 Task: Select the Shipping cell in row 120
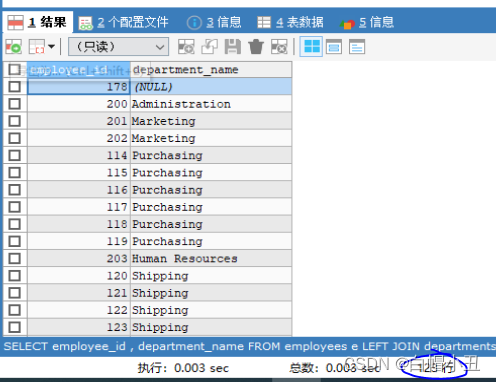211,276
